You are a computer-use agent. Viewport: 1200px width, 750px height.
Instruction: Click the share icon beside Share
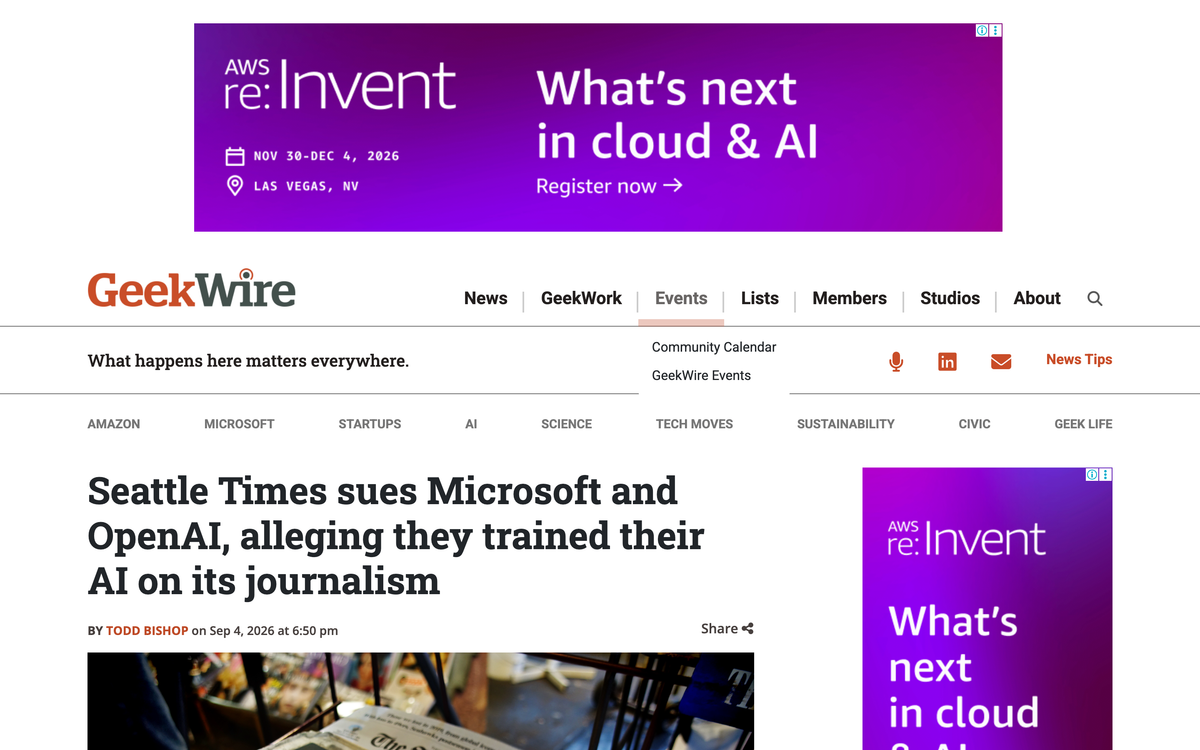[748, 629]
